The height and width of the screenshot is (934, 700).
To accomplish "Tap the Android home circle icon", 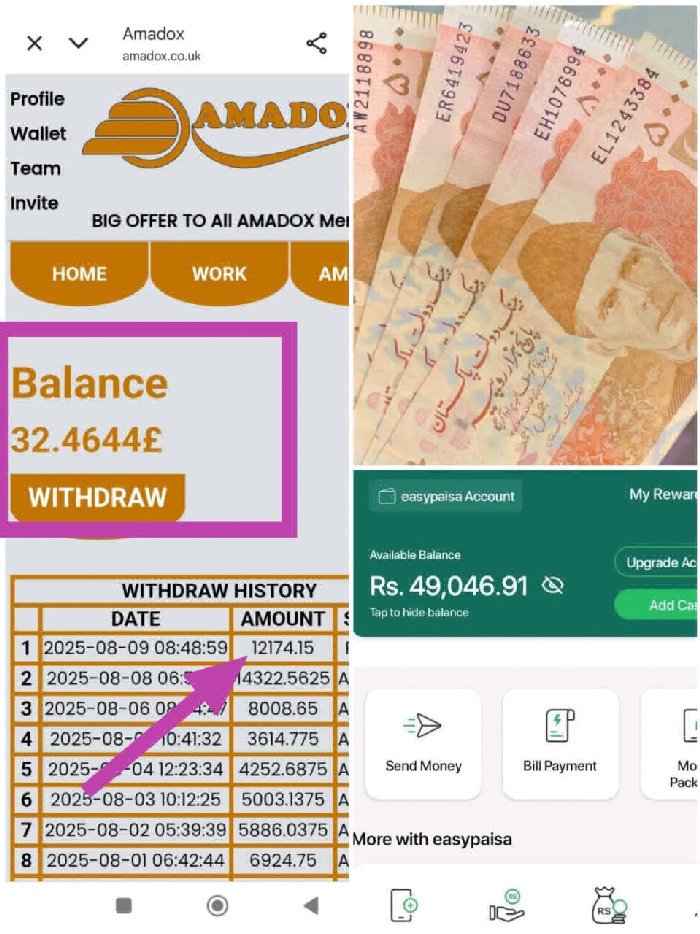I will 217,906.
